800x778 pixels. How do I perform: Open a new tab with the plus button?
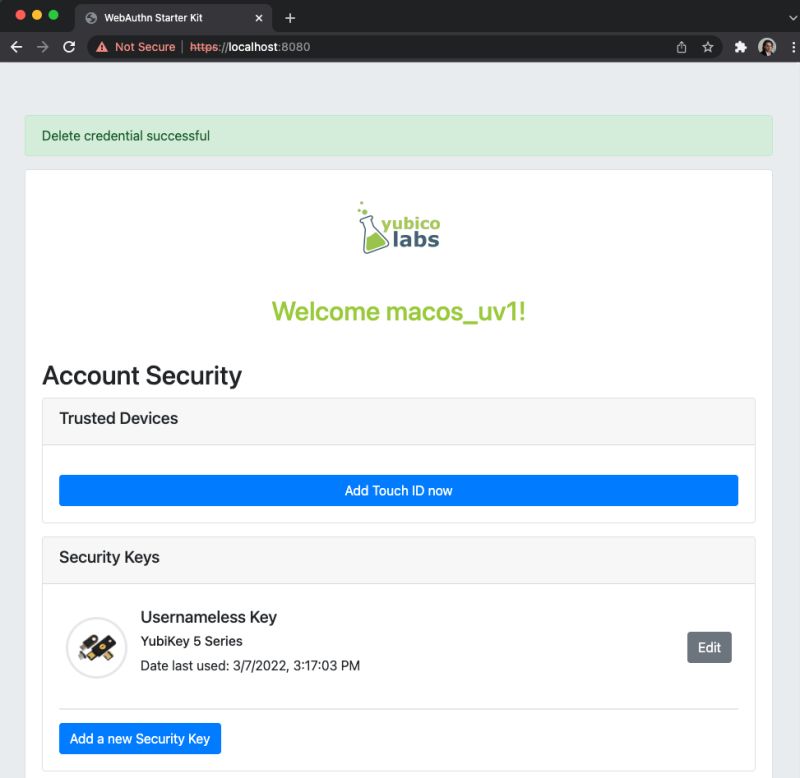click(290, 17)
